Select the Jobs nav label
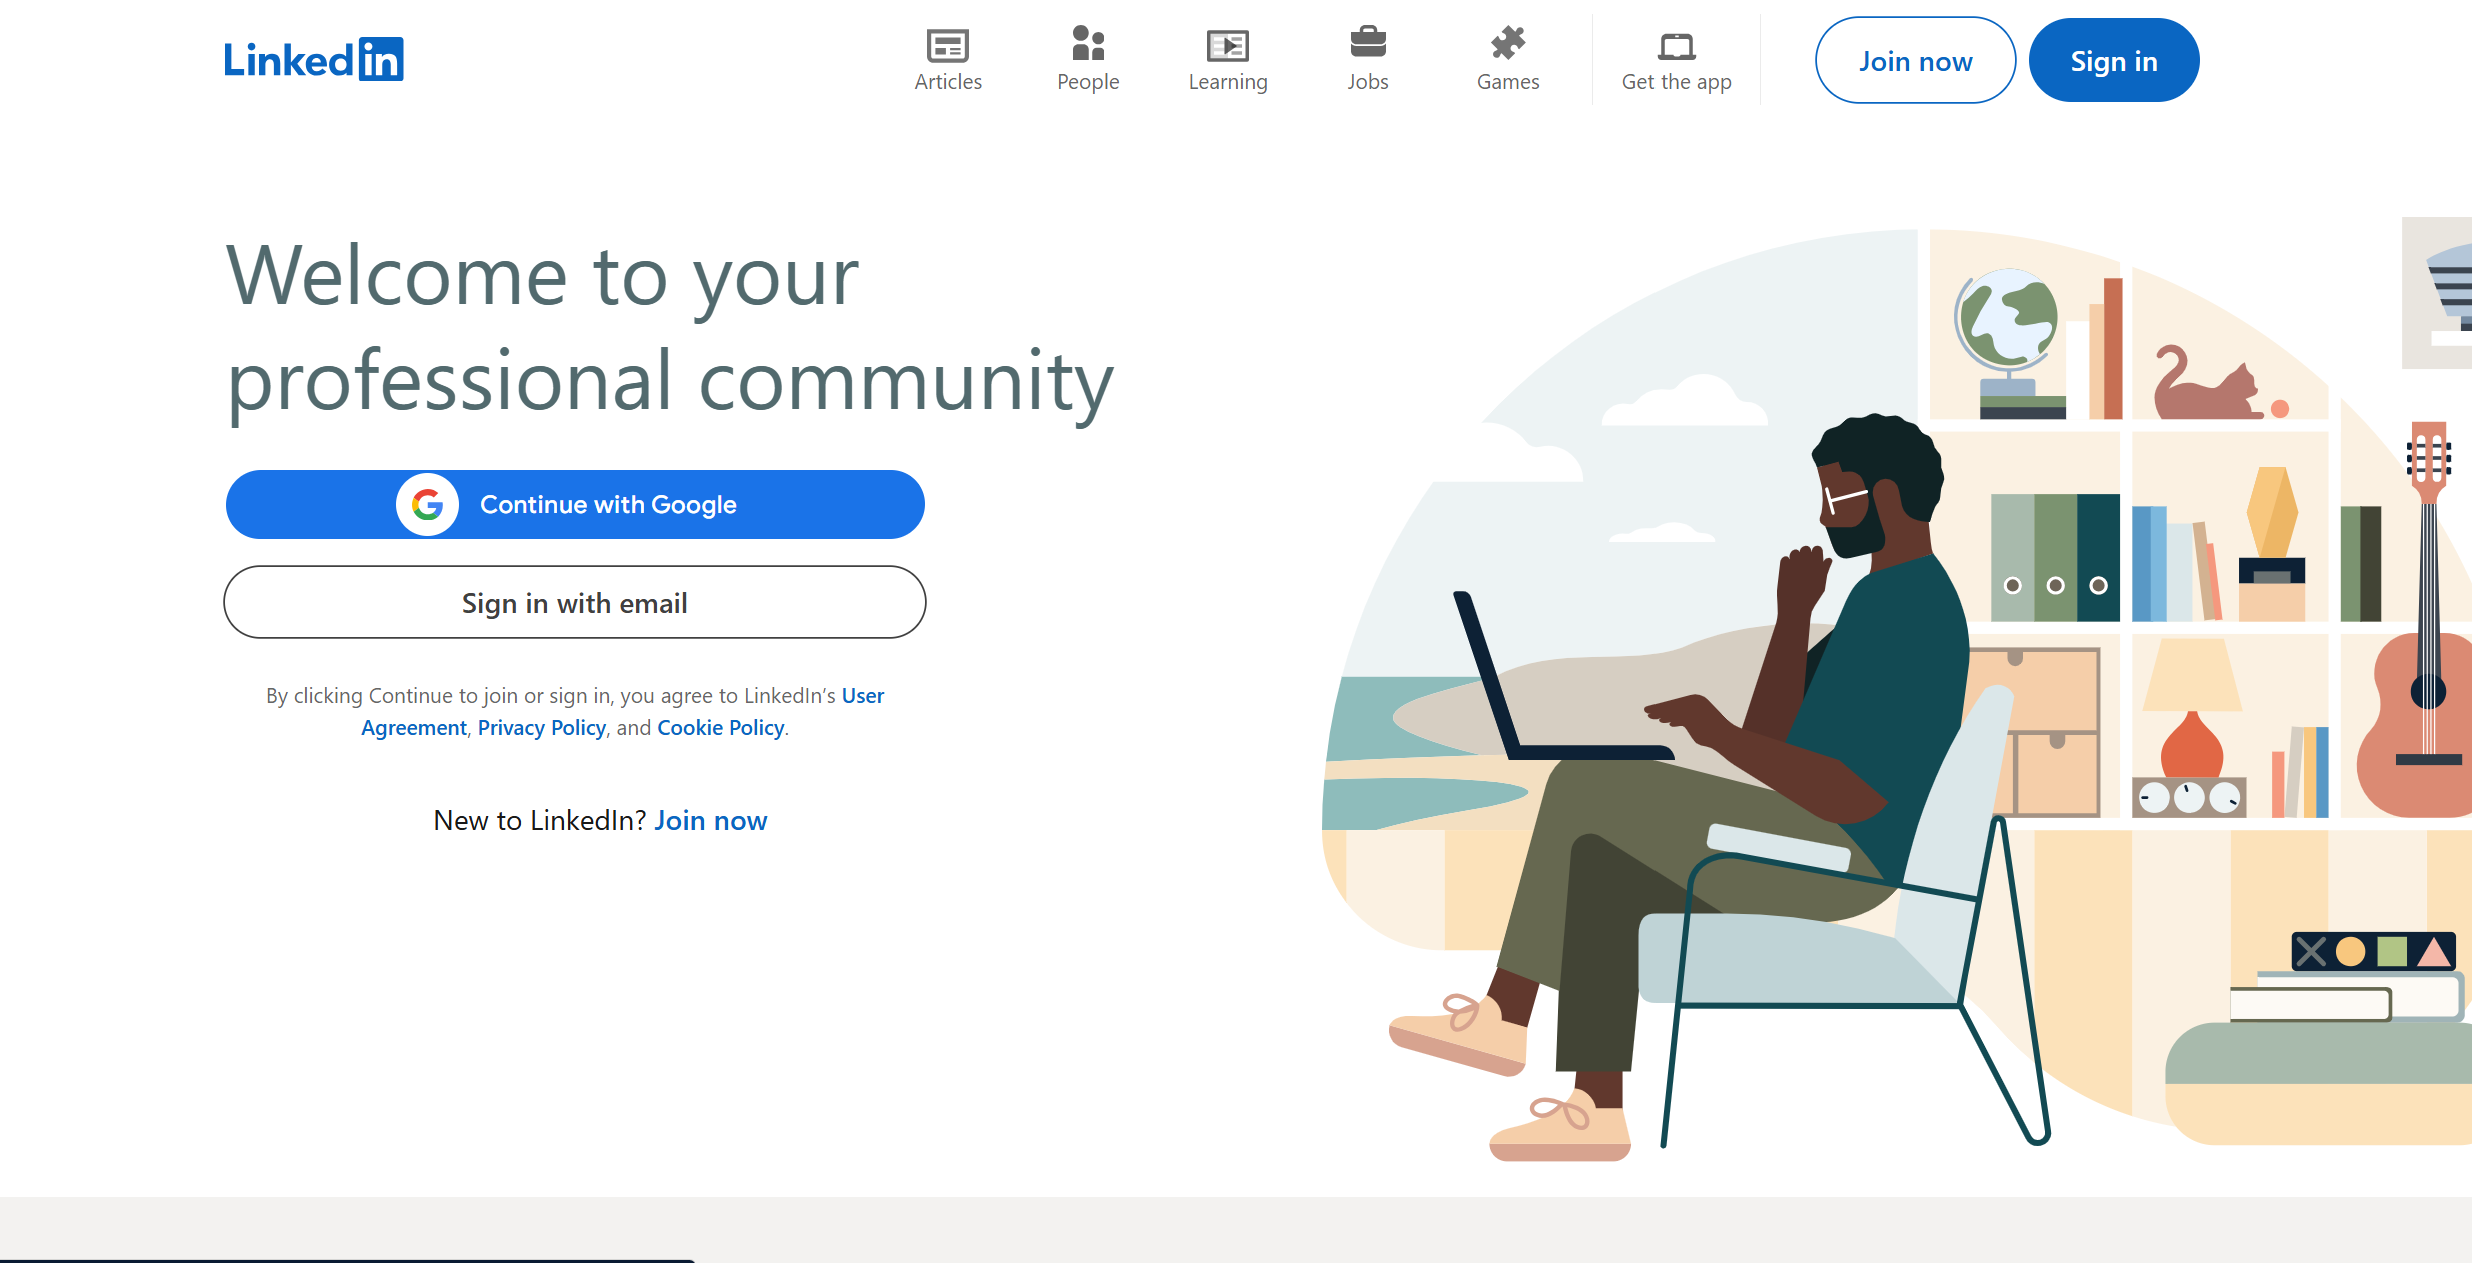 (x=1368, y=82)
